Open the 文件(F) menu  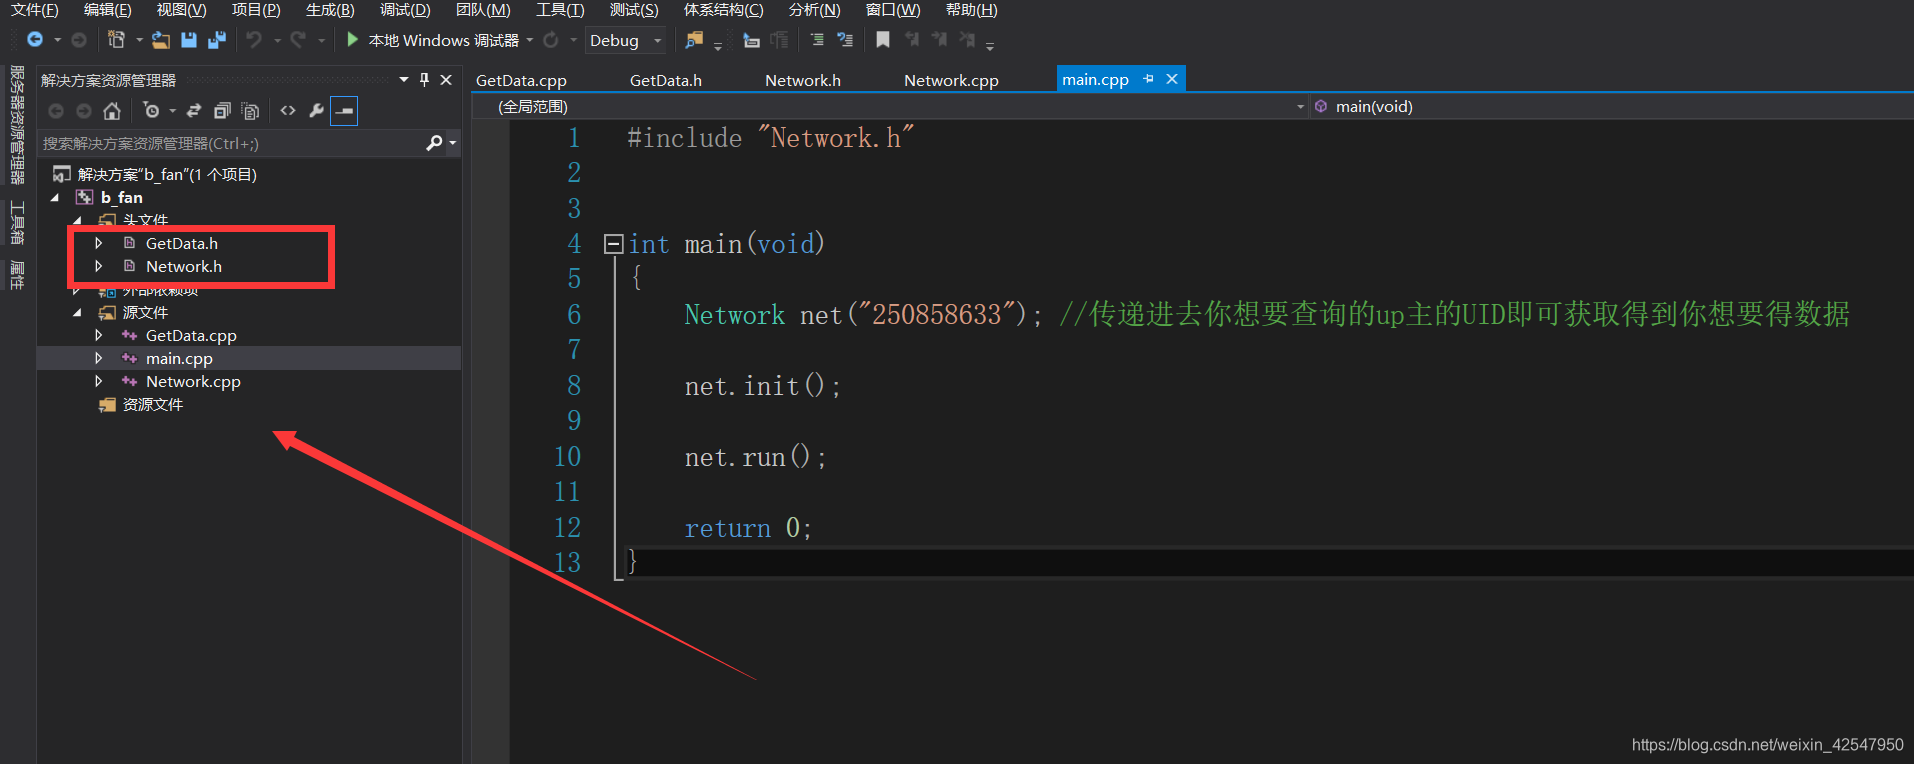pos(35,10)
